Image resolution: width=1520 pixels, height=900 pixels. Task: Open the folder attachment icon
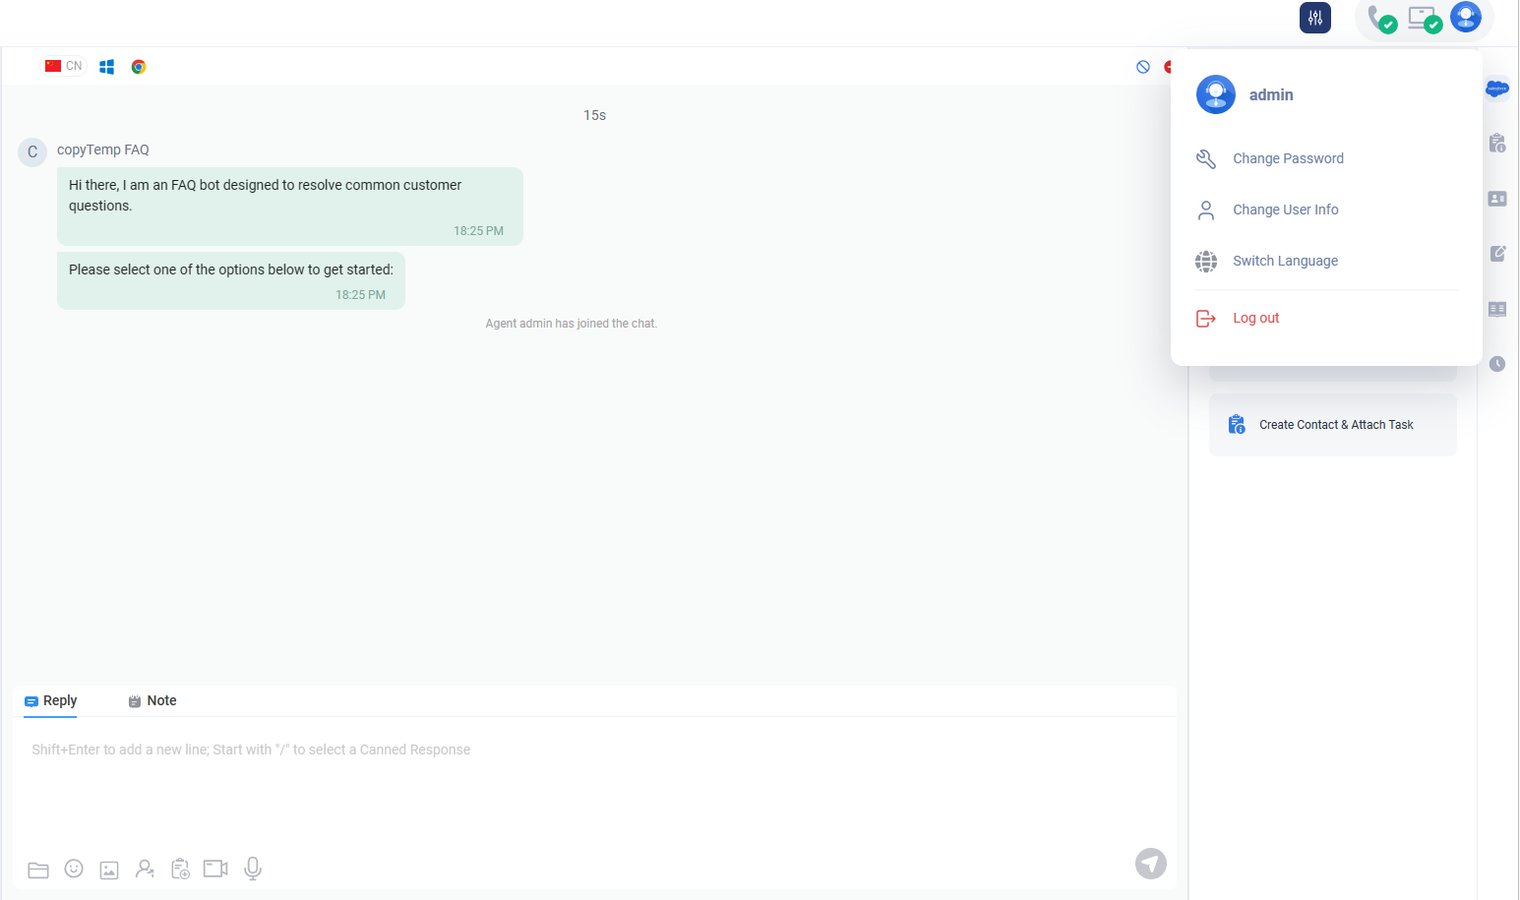click(x=38, y=869)
